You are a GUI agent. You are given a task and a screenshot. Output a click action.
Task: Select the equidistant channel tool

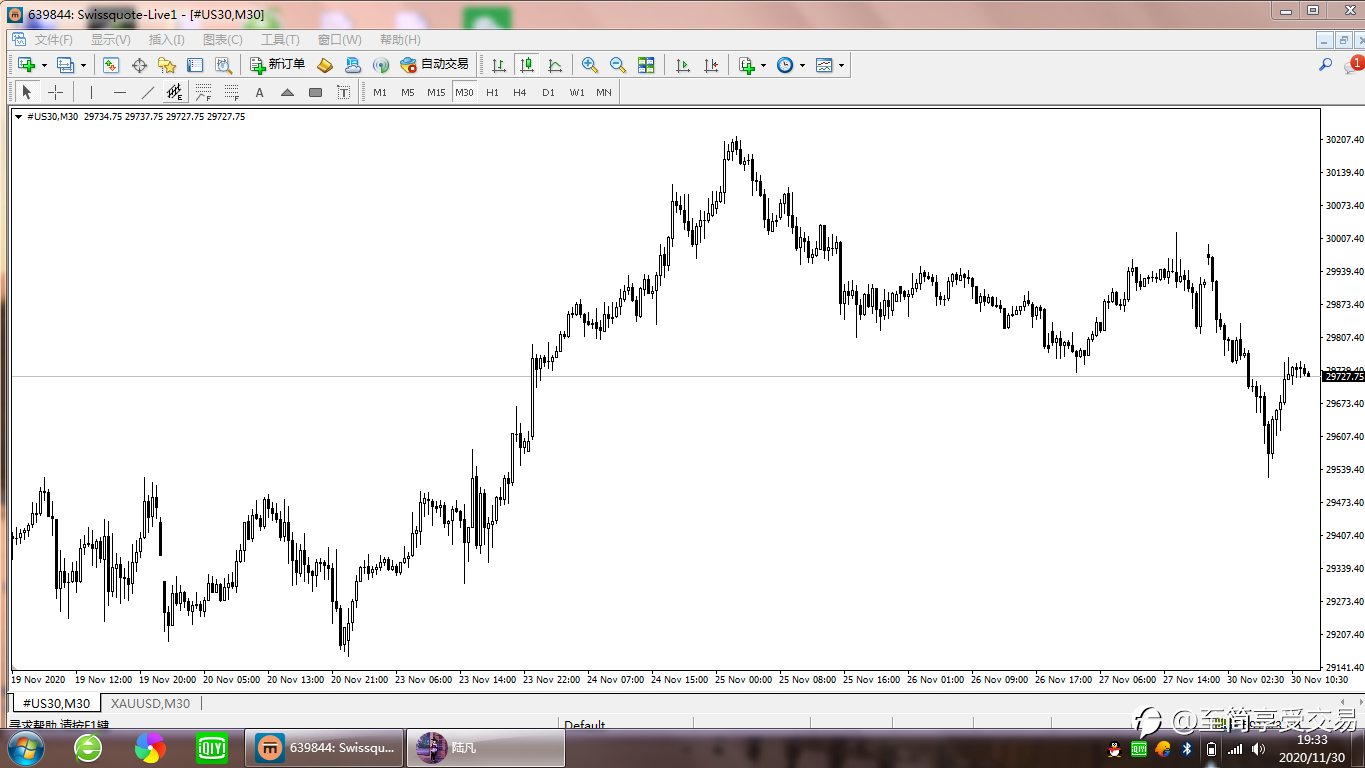tap(175, 92)
